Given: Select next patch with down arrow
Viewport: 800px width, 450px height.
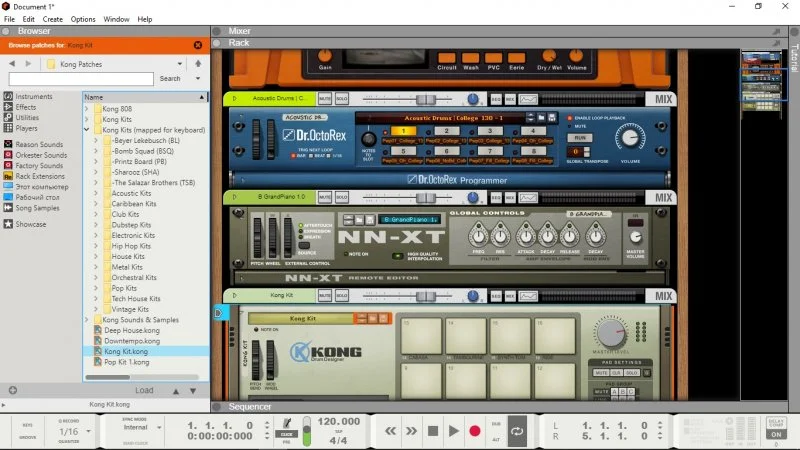Looking at the screenshot, I should pos(193,391).
